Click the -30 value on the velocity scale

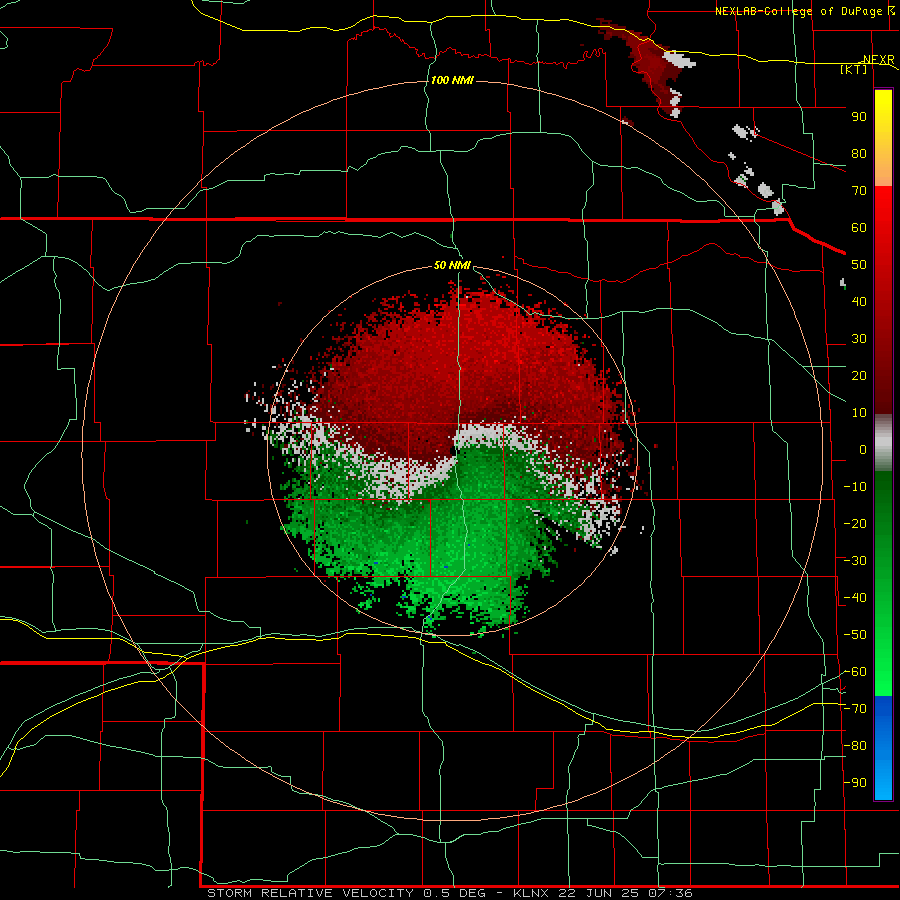coord(855,561)
